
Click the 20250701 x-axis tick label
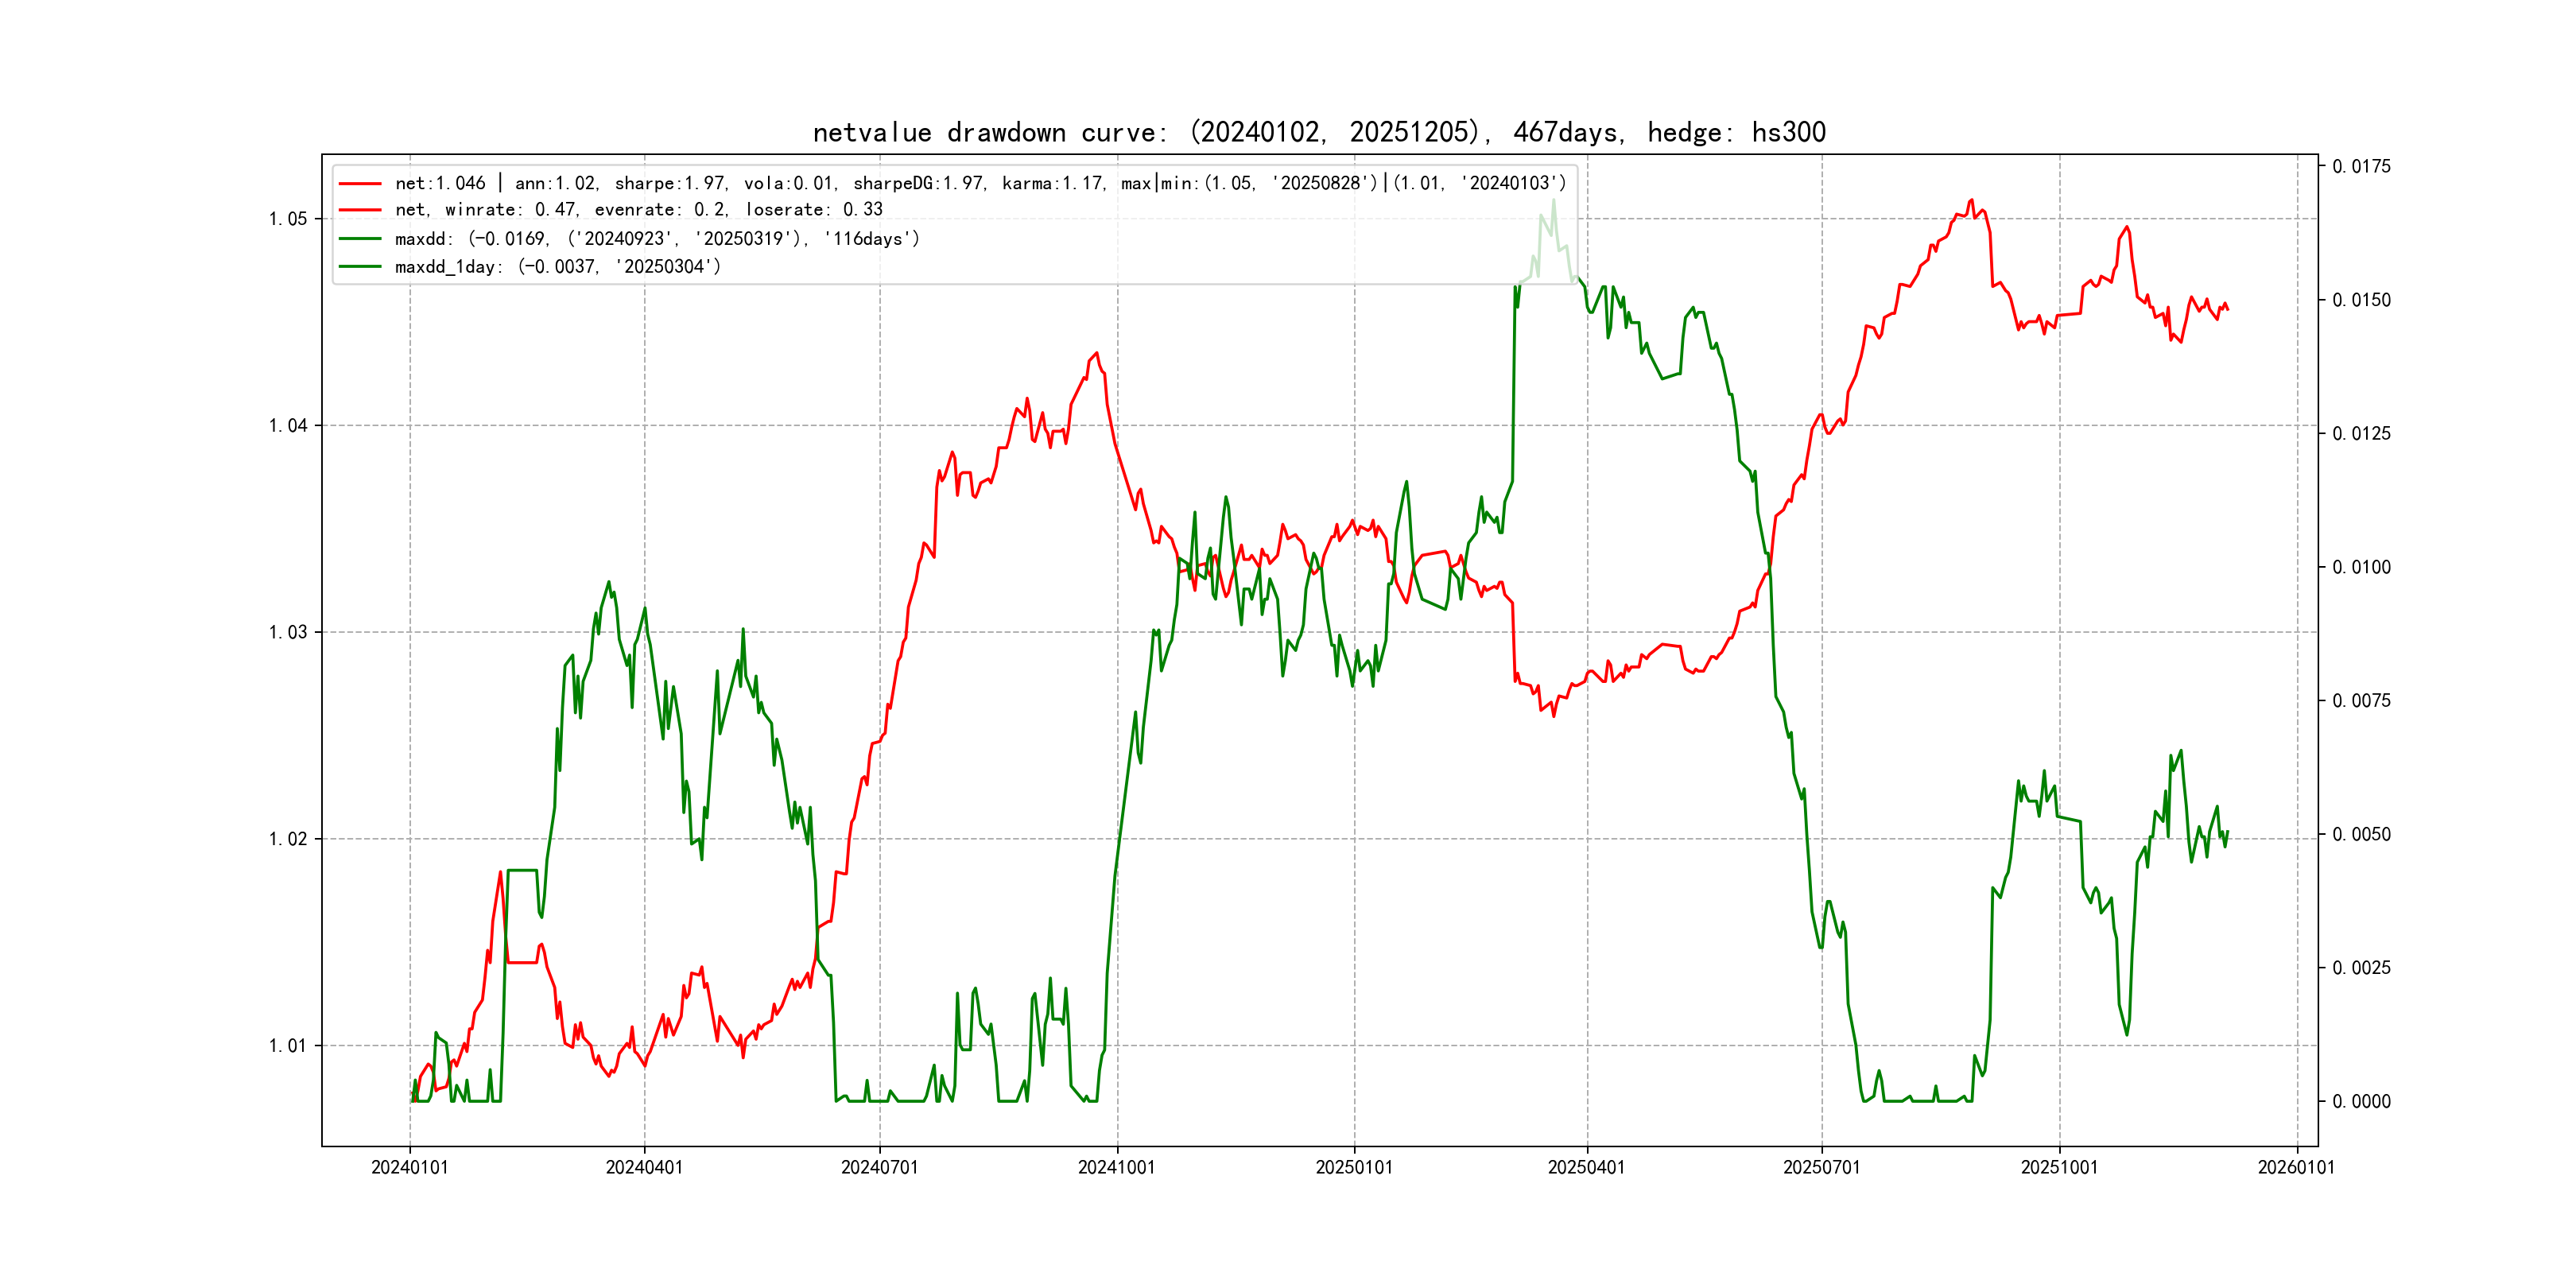click(x=1821, y=1167)
